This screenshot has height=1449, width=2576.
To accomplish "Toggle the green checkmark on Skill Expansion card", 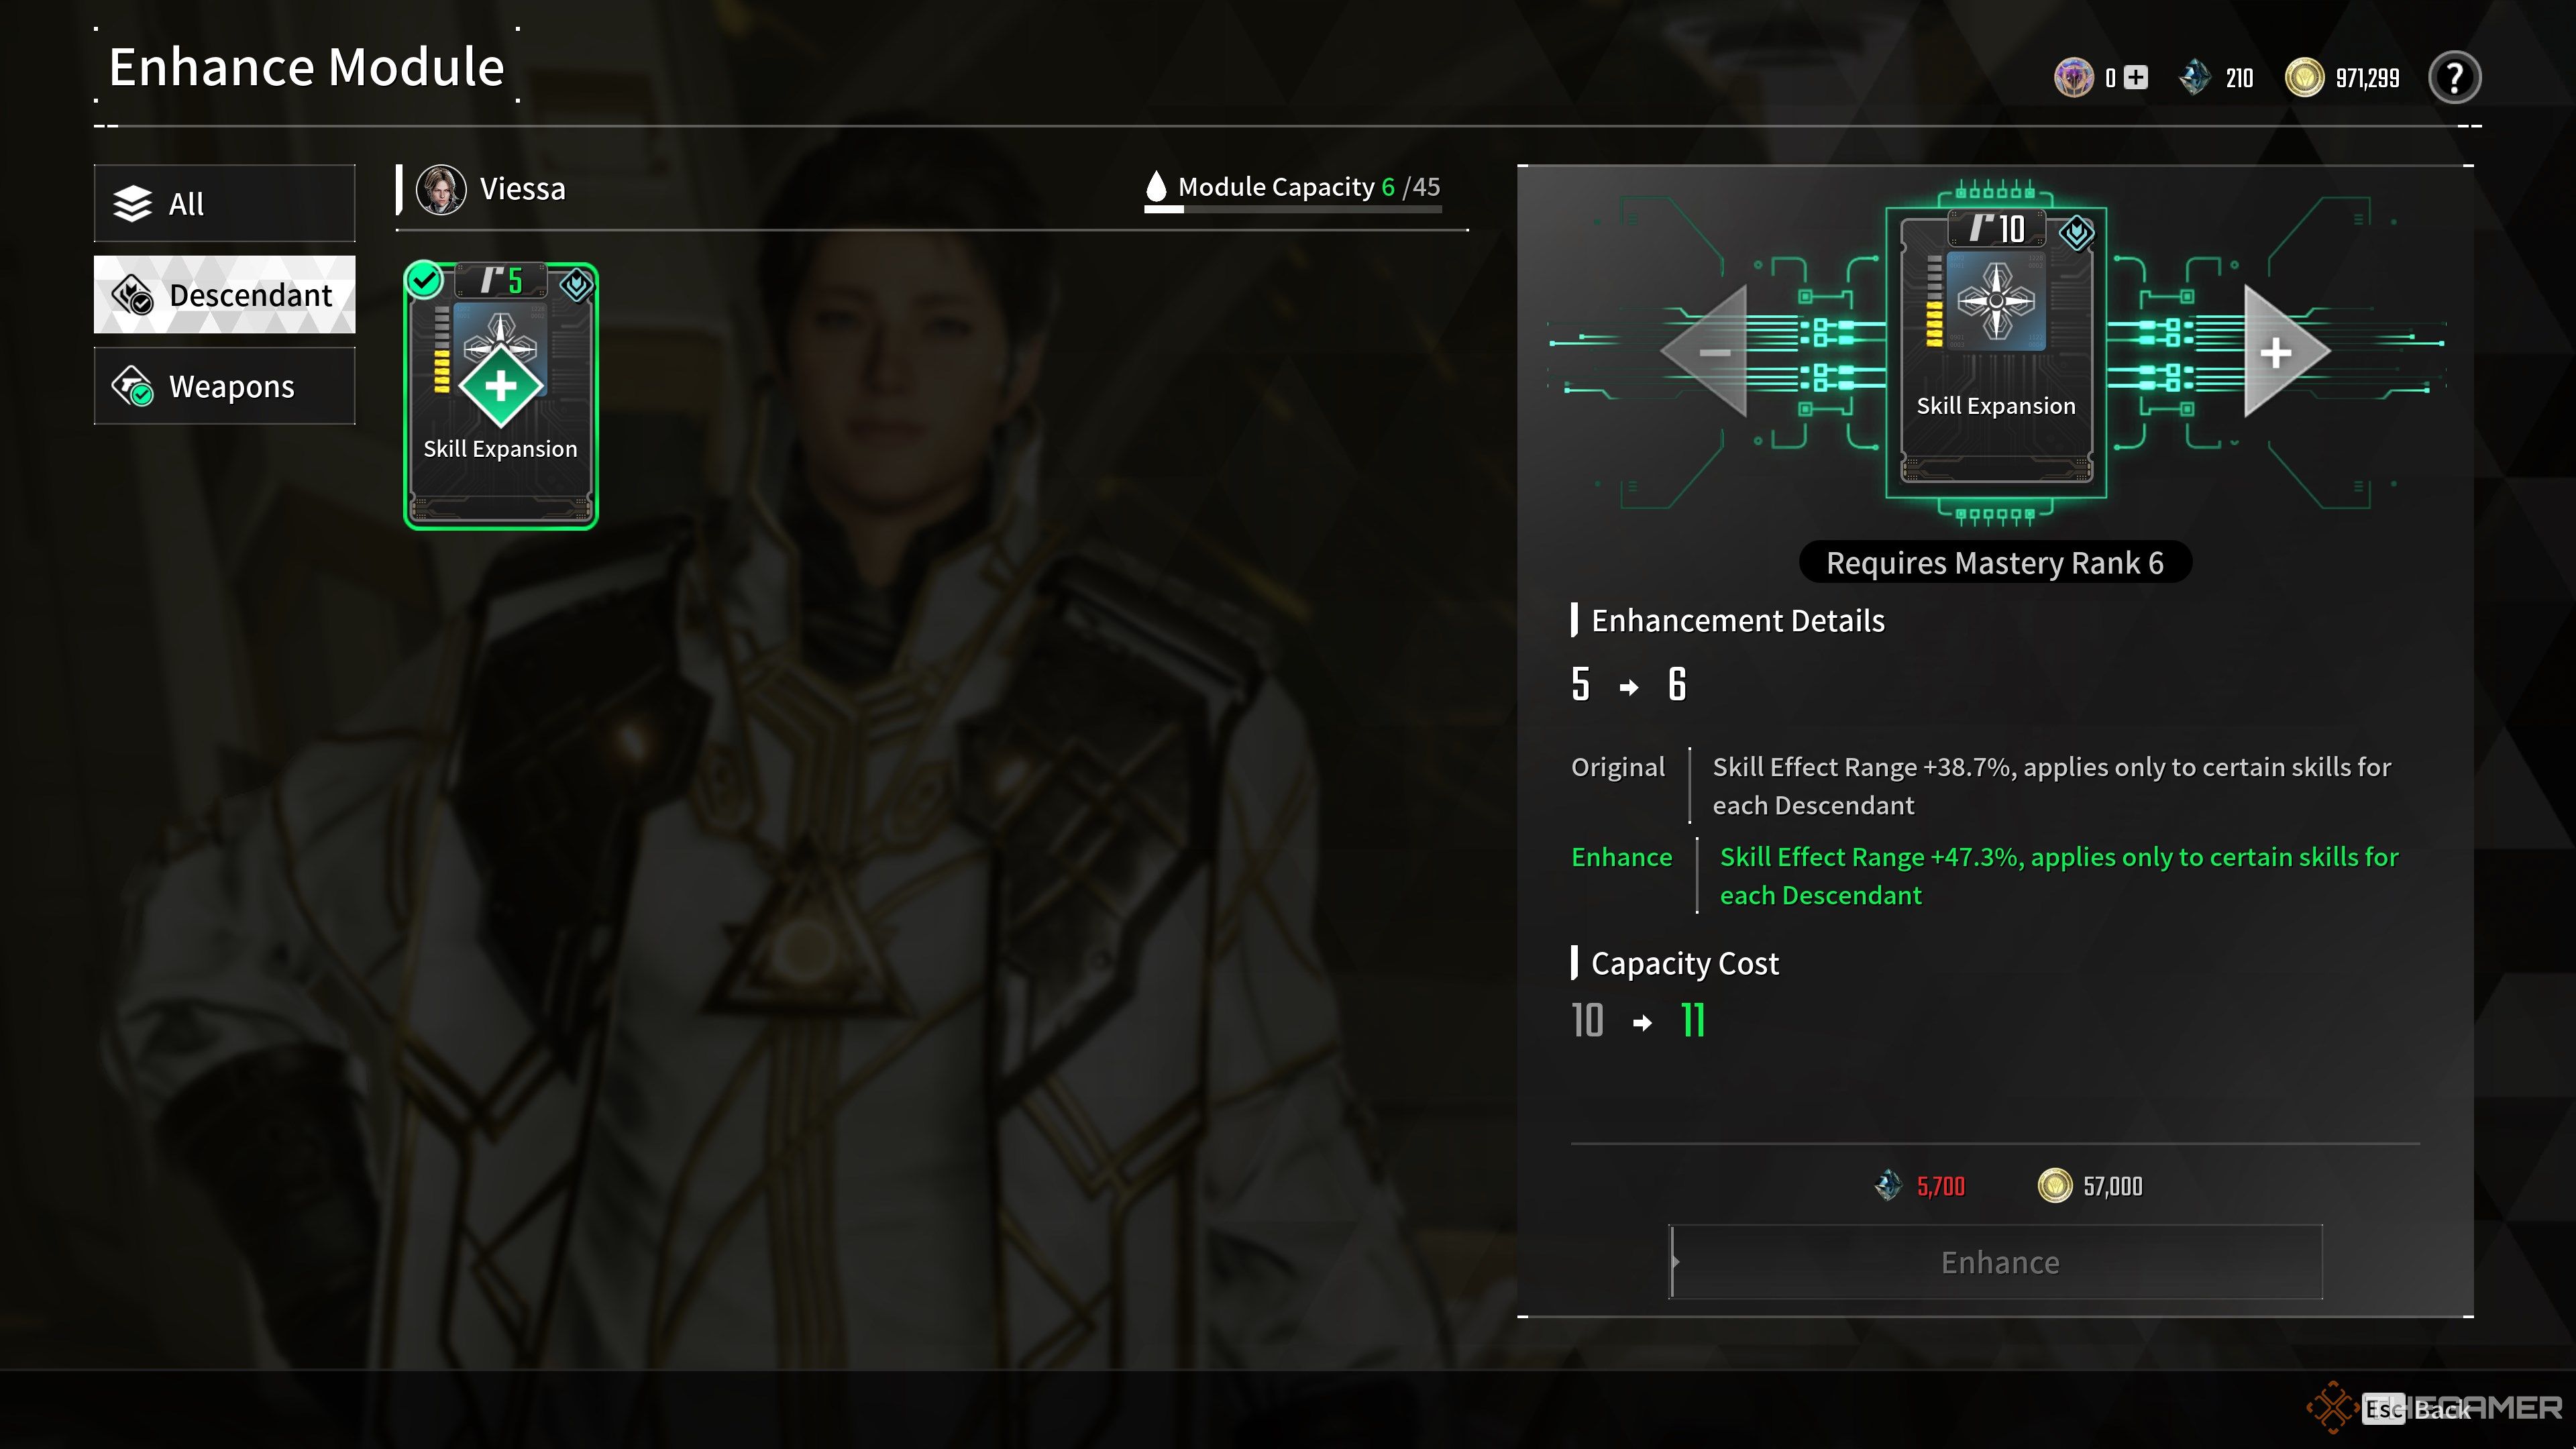I will [424, 281].
